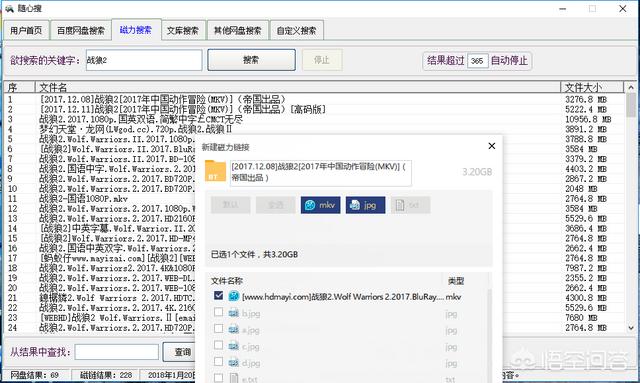Select row 3 国英双语 CMCT无尽
The width and height of the screenshot is (640, 383).
pos(314,119)
